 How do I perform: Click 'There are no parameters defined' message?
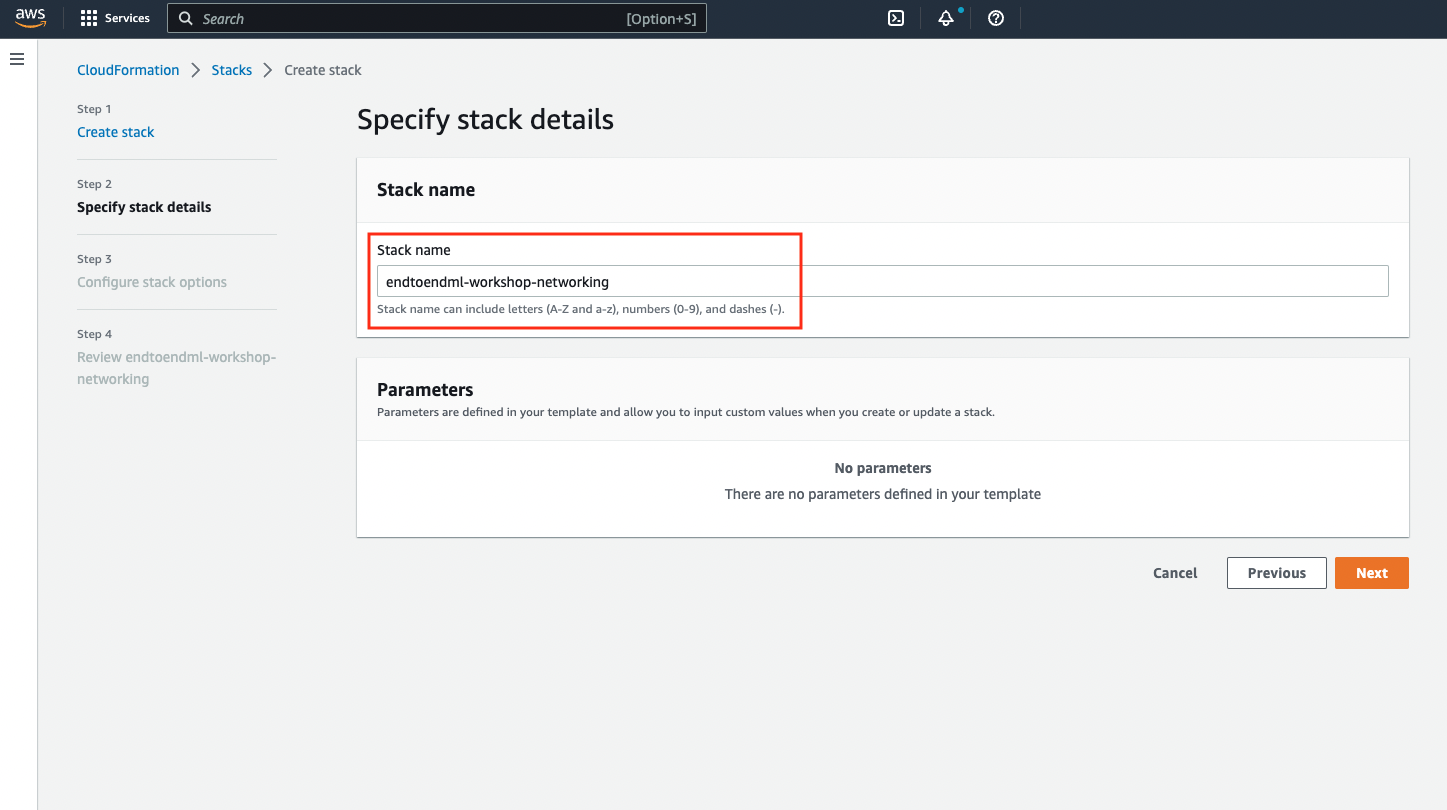(883, 494)
